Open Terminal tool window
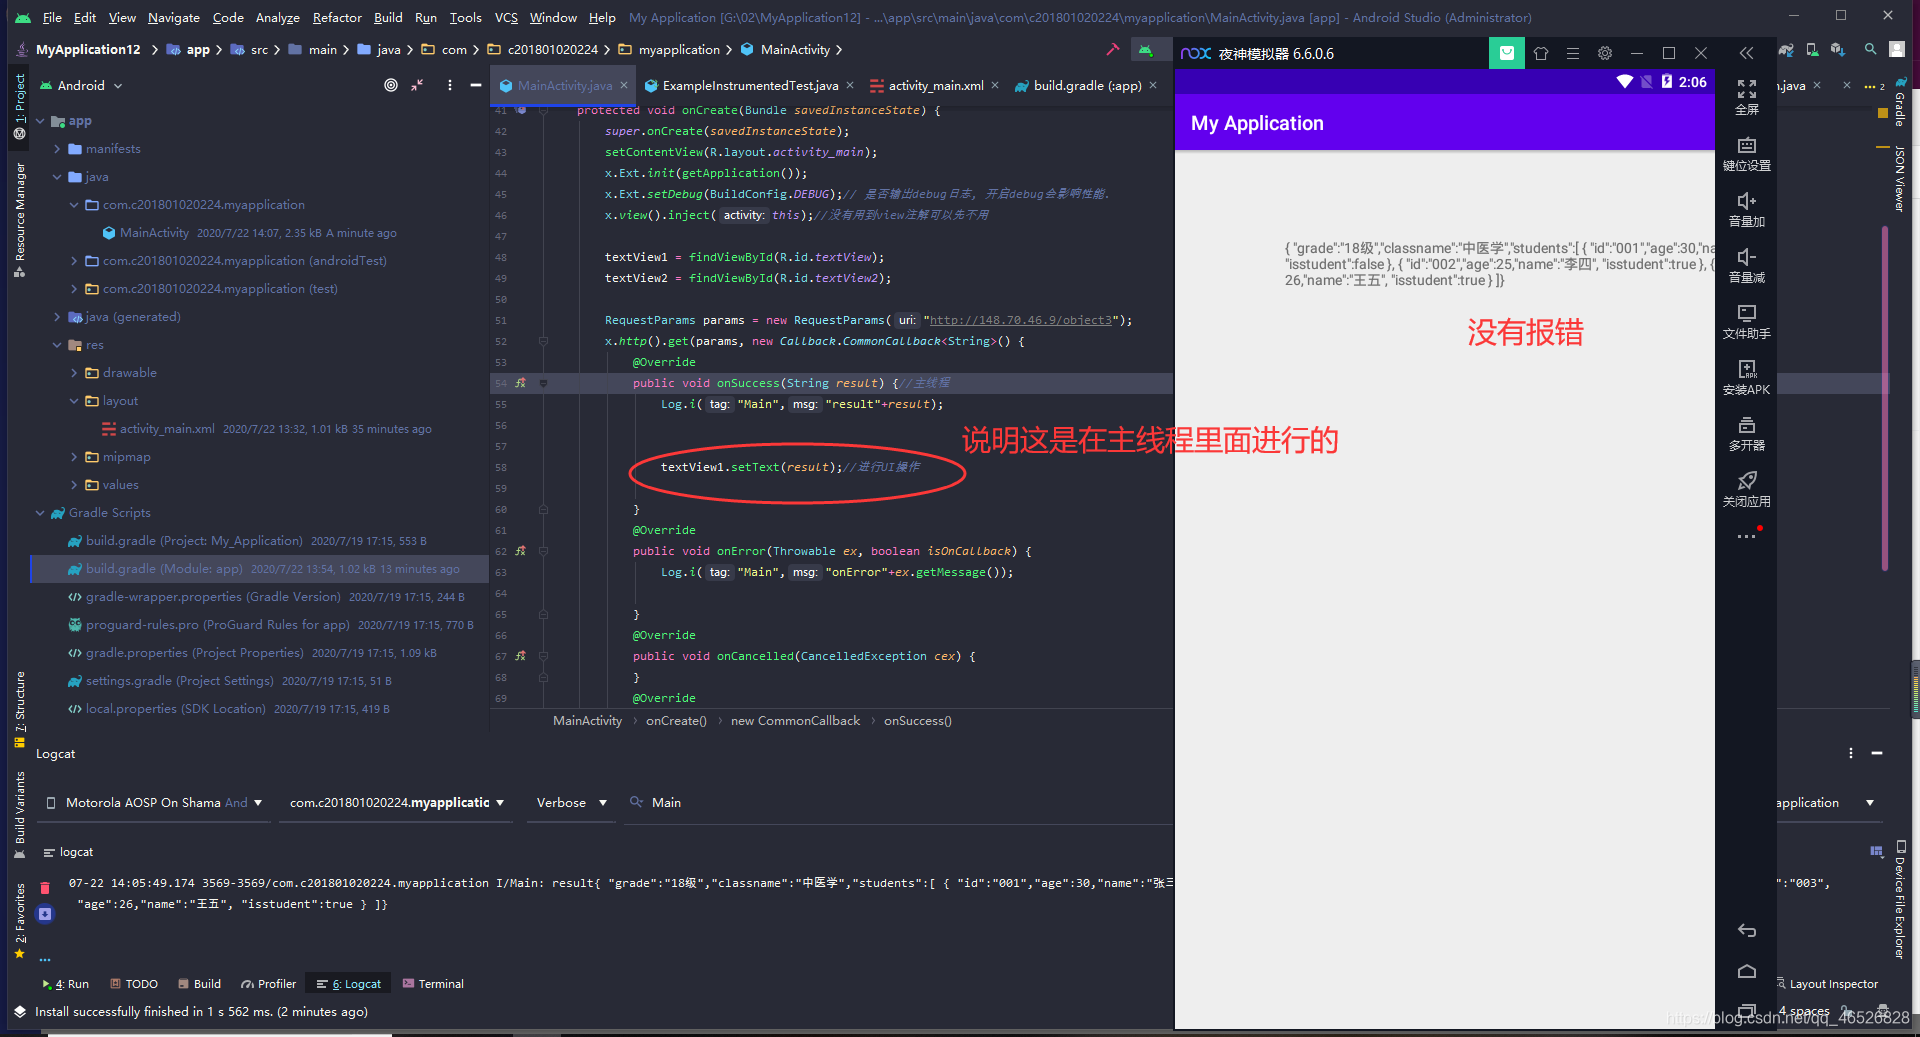This screenshot has height=1037, width=1920. click(x=433, y=984)
